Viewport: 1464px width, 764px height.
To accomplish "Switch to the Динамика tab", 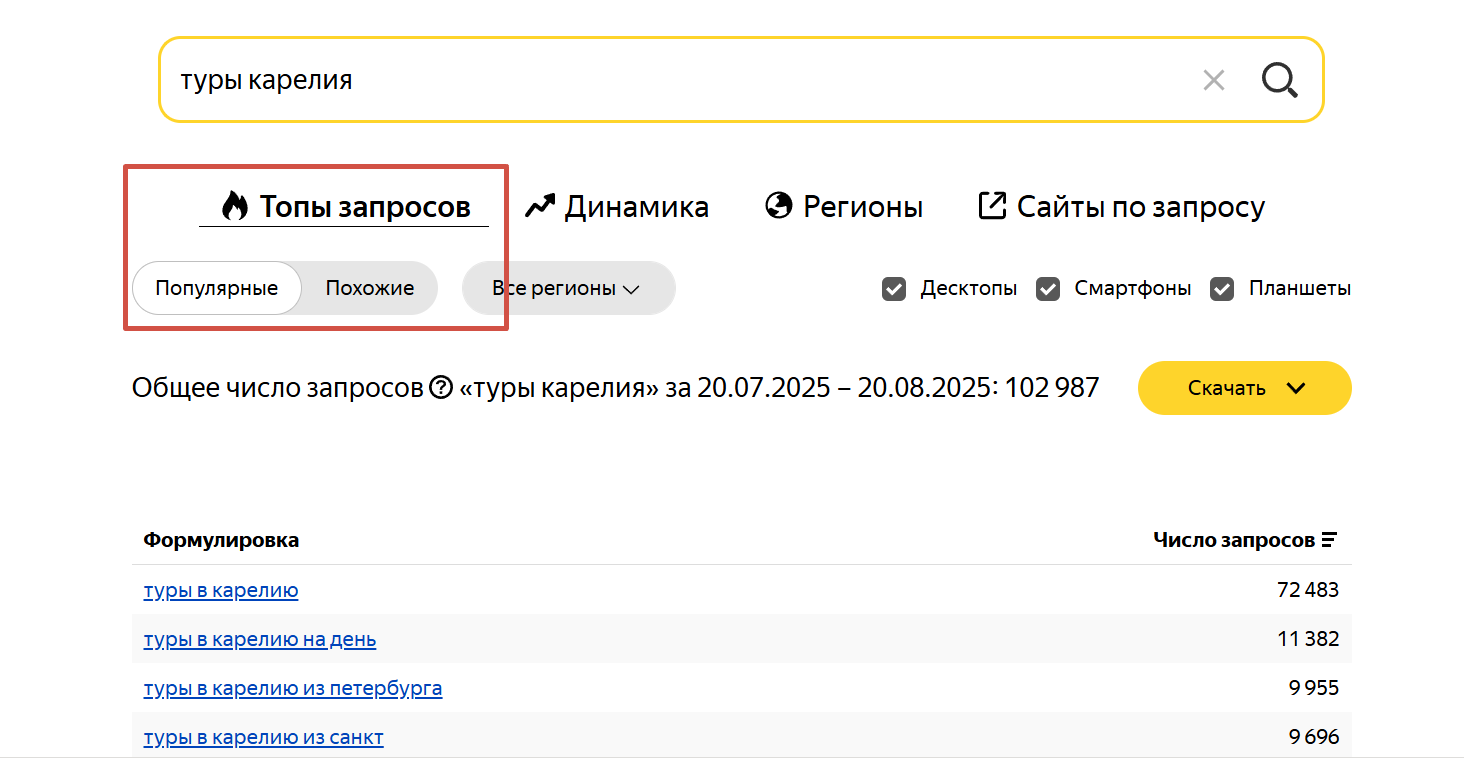I will click(x=636, y=207).
